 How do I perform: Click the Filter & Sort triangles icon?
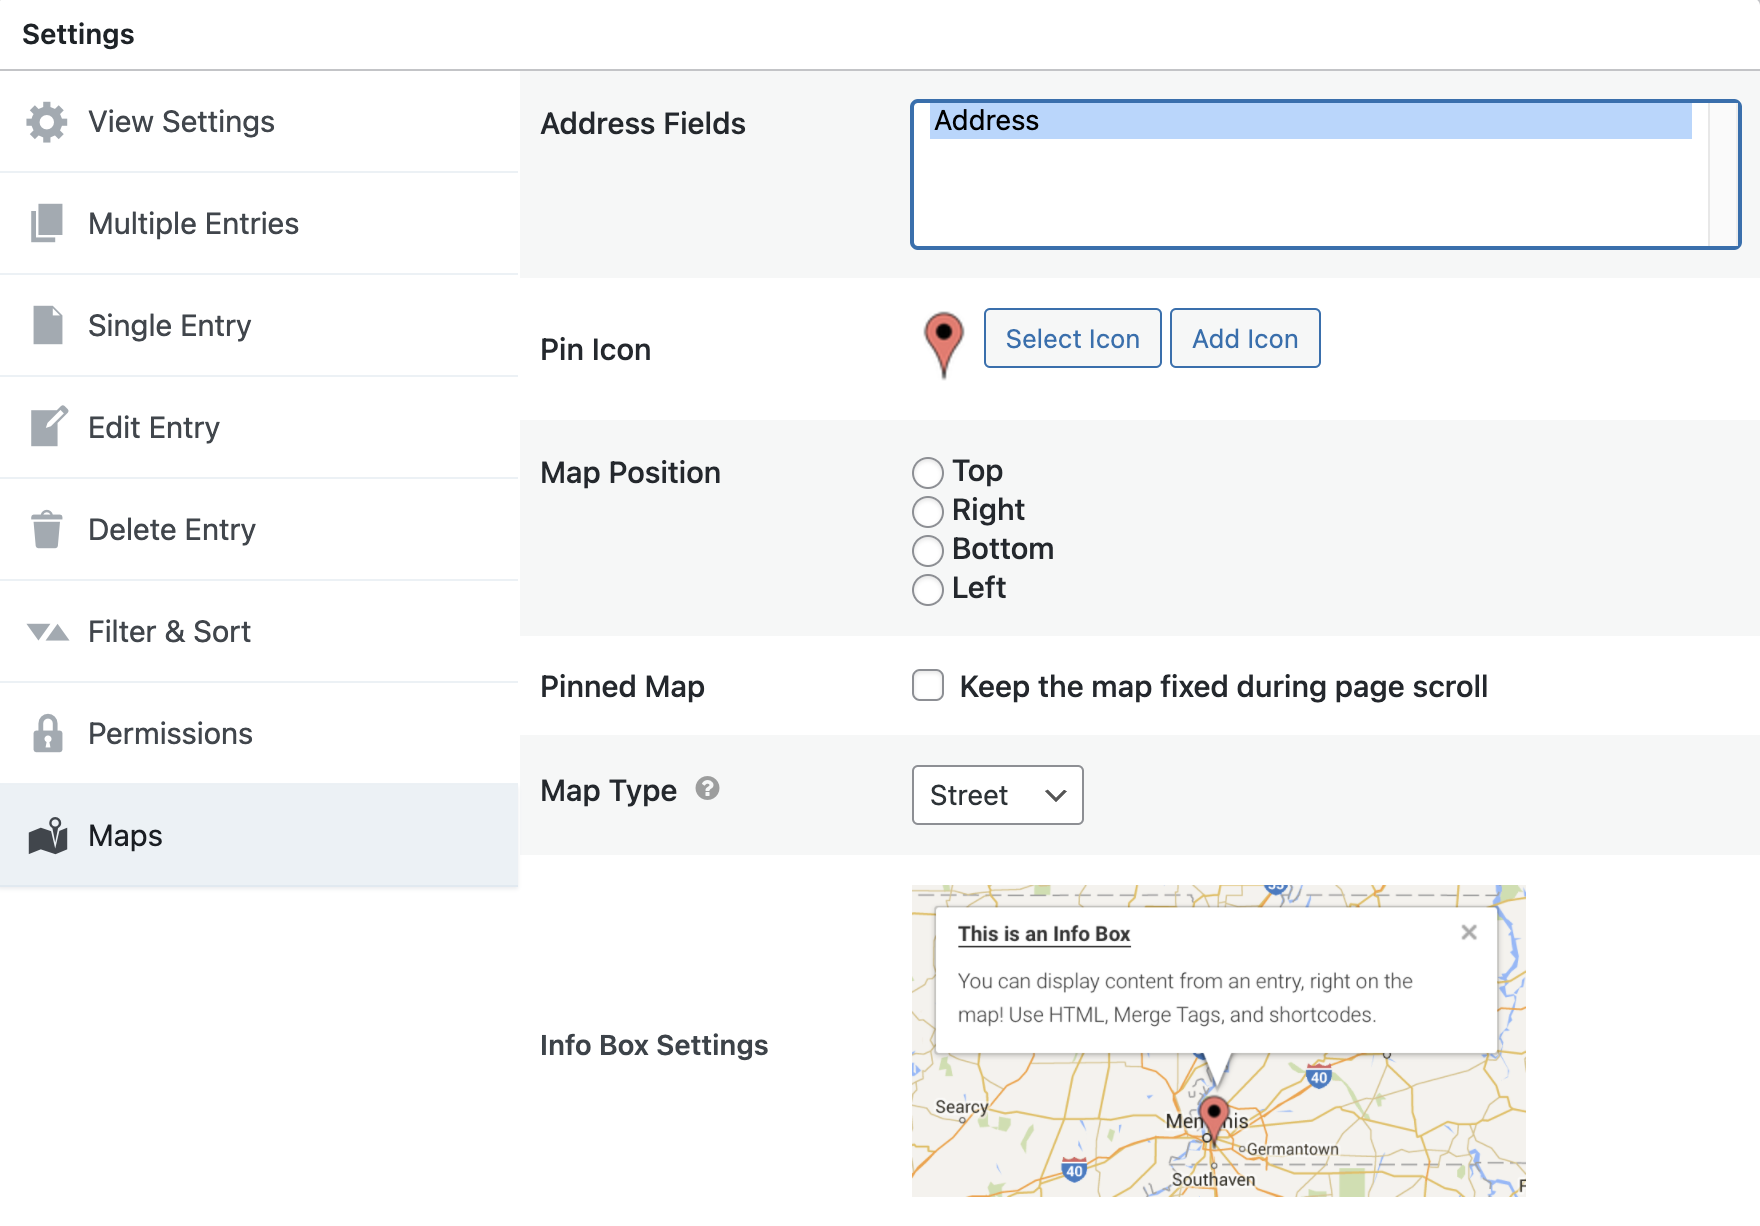[x=48, y=632]
